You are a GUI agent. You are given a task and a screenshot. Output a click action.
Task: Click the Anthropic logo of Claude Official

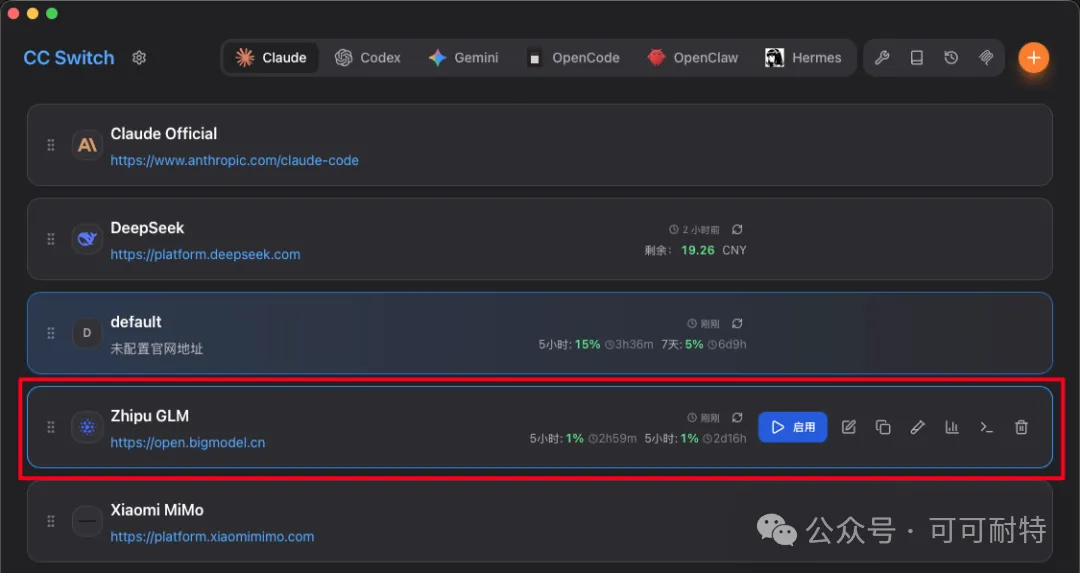(87, 145)
